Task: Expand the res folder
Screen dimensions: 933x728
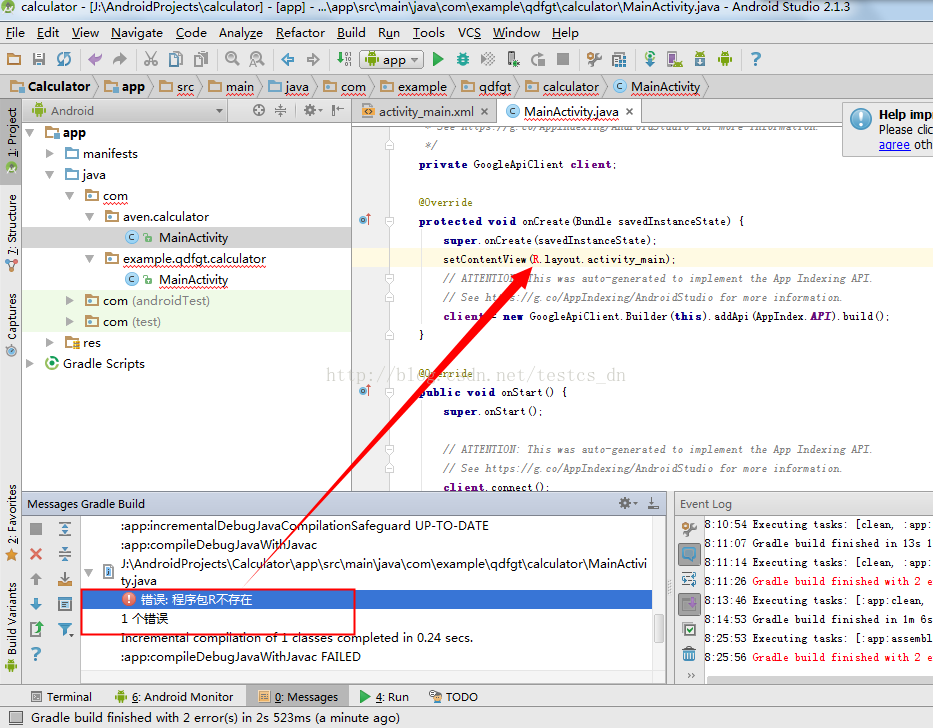Action: tap(50, 343)
